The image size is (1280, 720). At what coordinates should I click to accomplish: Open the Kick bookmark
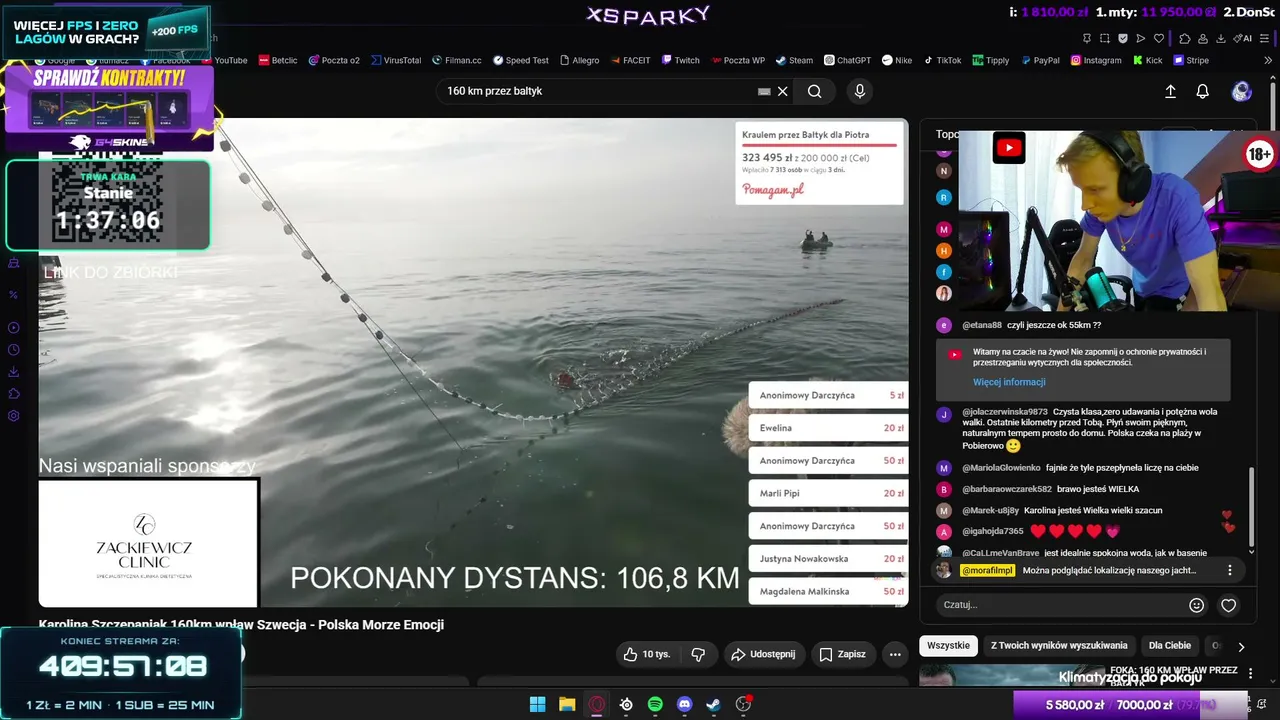(x=1147, y=60)
